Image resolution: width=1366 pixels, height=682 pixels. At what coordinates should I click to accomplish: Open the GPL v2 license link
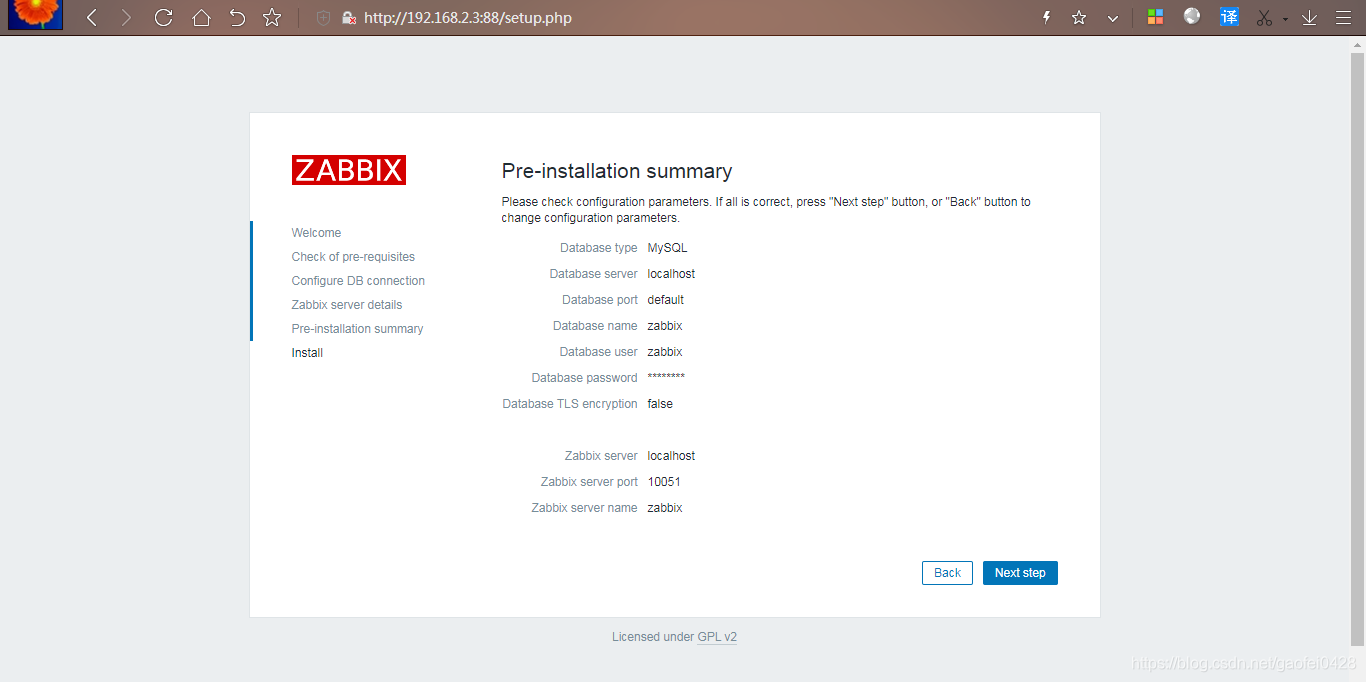(x=717, y=637)
